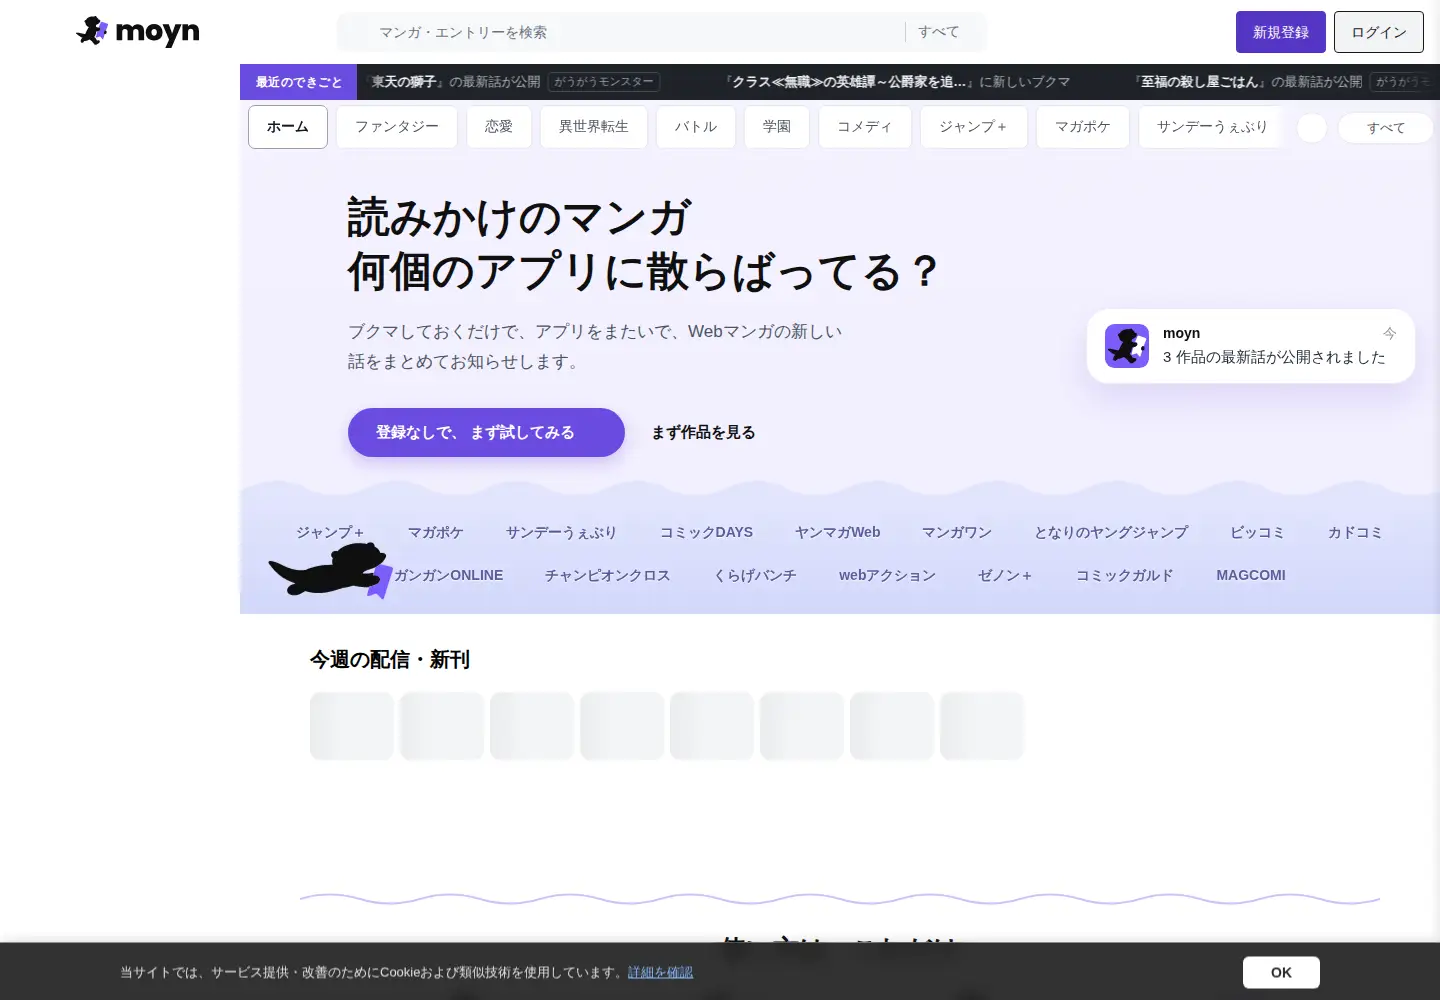Click the ゼノン+ service link
This screenshot has height=1000, width=1440.
1005,575
